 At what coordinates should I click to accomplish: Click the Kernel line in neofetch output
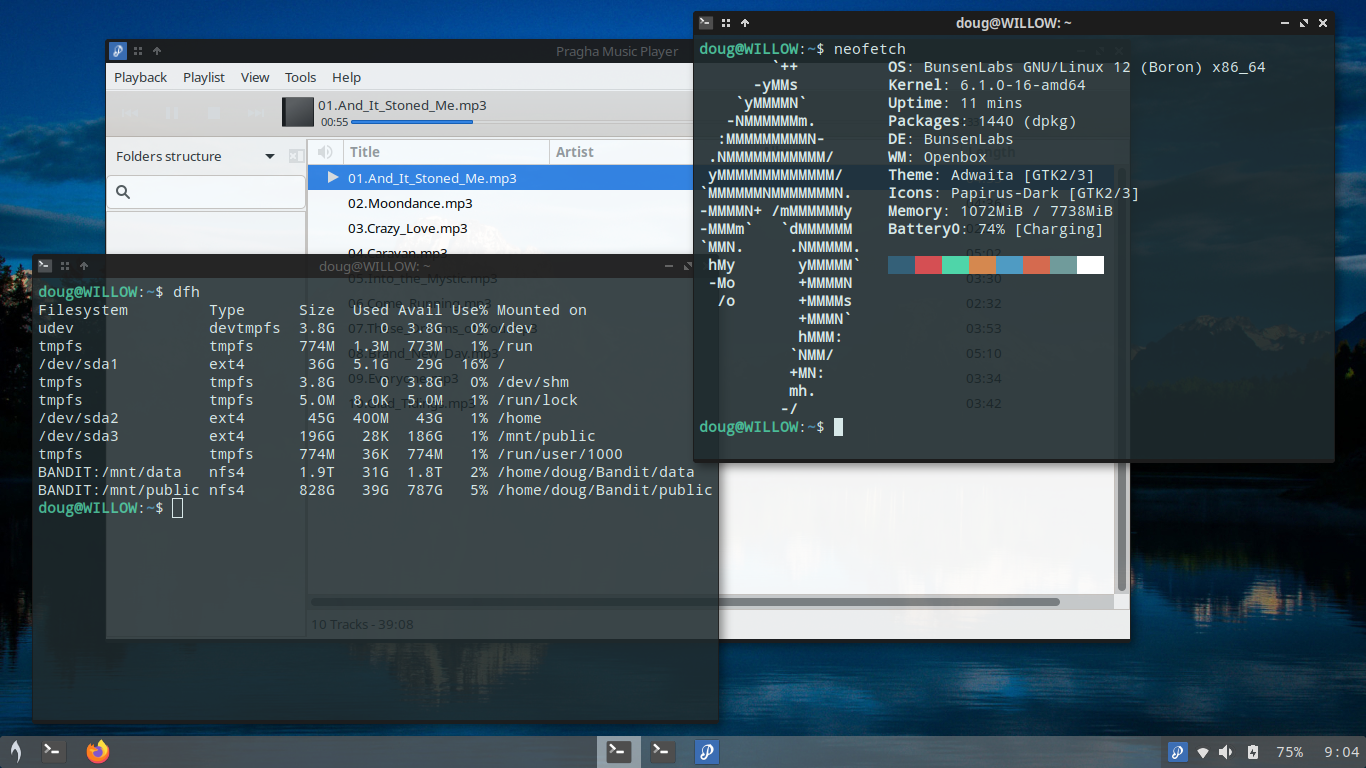987,85
